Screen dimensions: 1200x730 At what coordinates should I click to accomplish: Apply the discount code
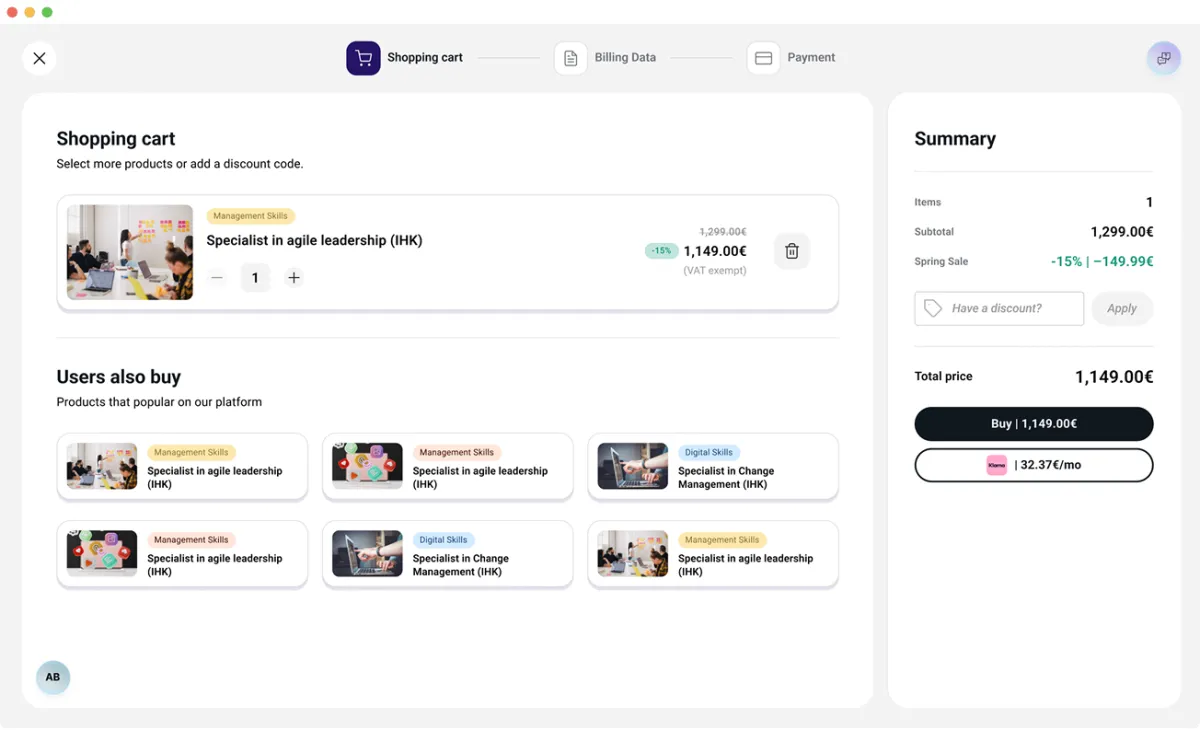(1122, 309)
